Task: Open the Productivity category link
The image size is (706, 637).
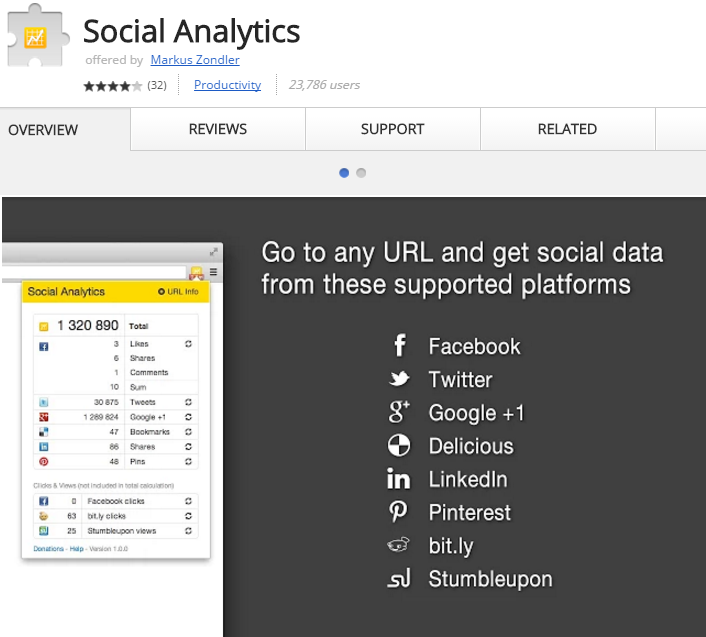Action: coord(227,85)
